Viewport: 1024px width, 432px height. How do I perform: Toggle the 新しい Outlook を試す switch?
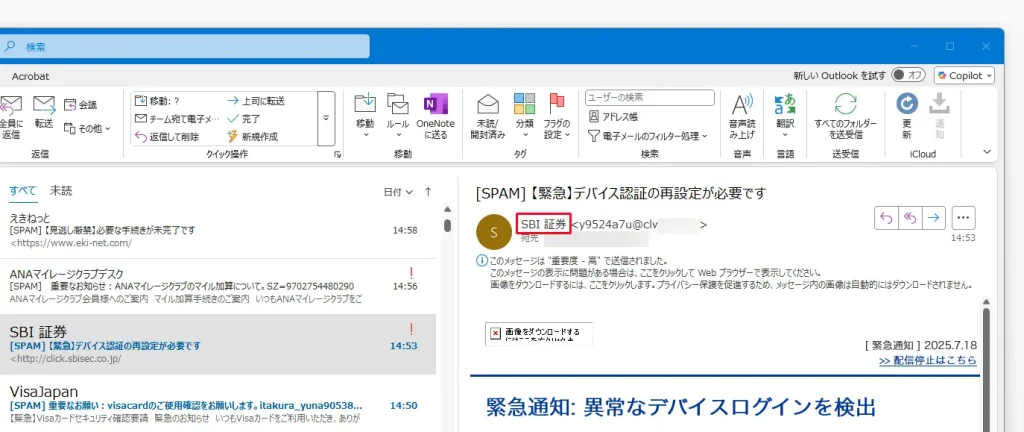click(908, 75)
